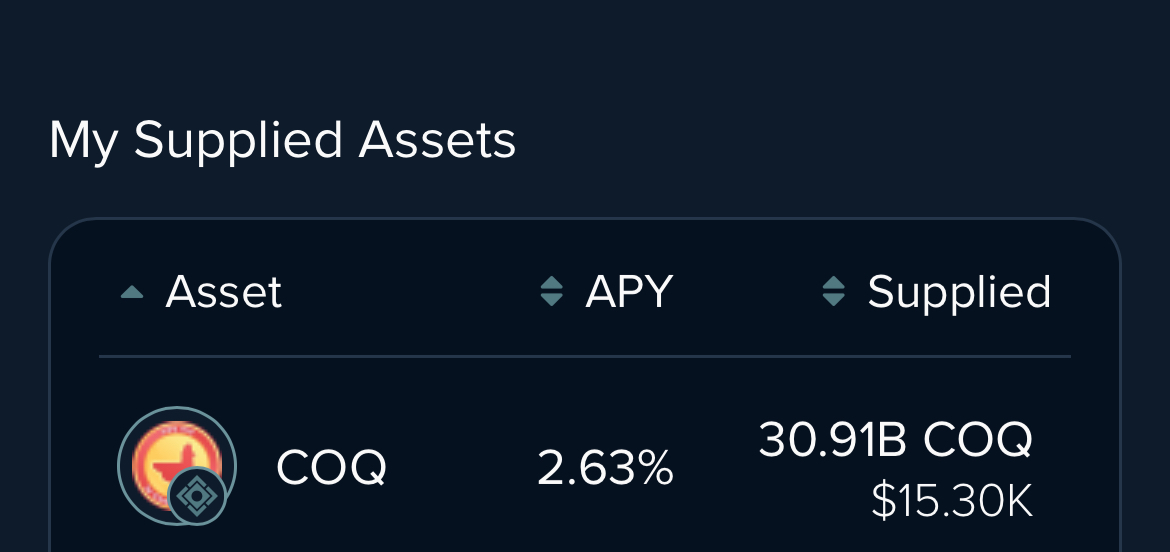Screen dimensions: 1170x552
Task: Click the divider line under table headers
Action: [585, 357]
